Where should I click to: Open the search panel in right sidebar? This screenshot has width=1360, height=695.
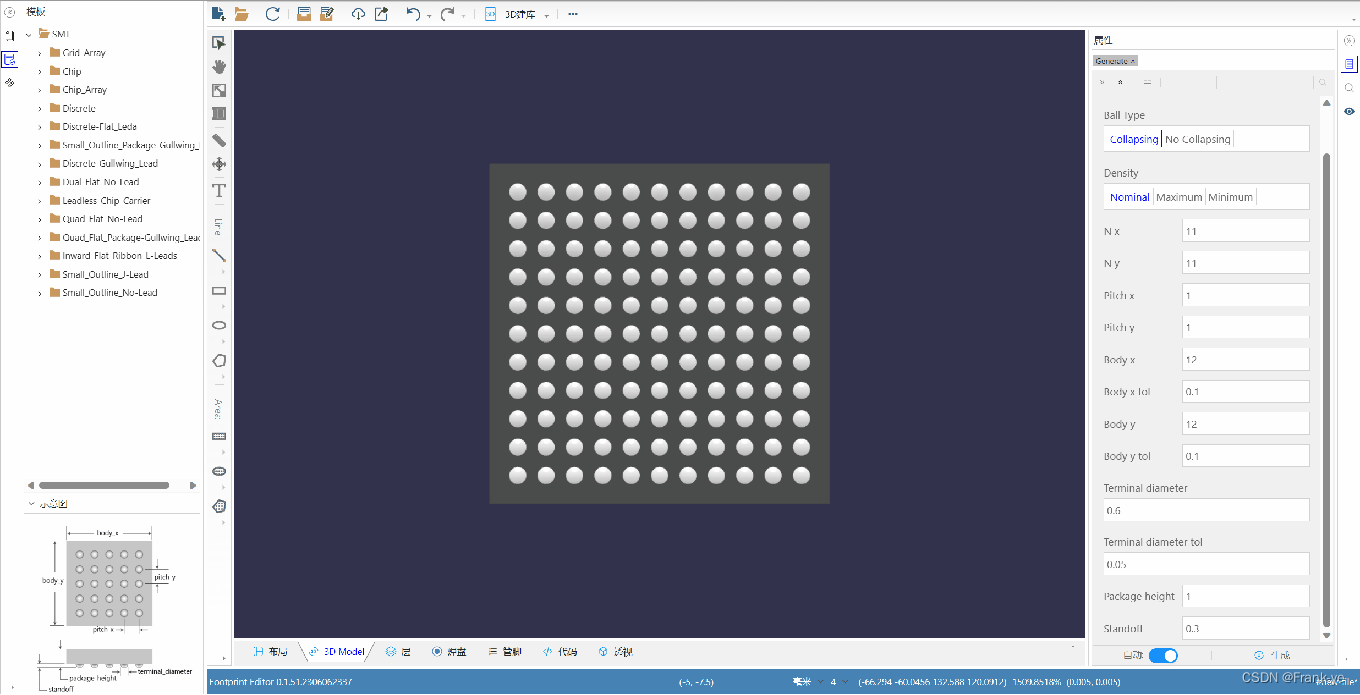(x=1349, y=87)
